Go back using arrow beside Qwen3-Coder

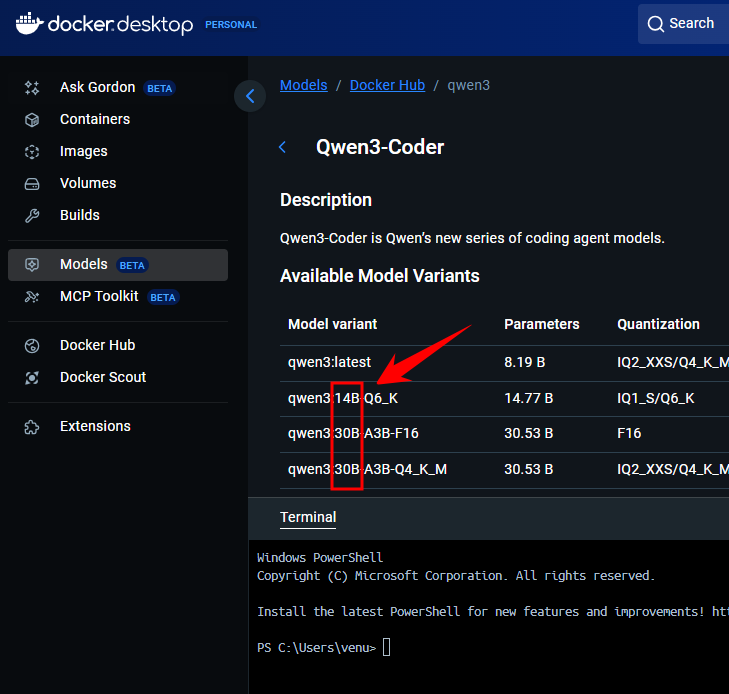[282, 147]
